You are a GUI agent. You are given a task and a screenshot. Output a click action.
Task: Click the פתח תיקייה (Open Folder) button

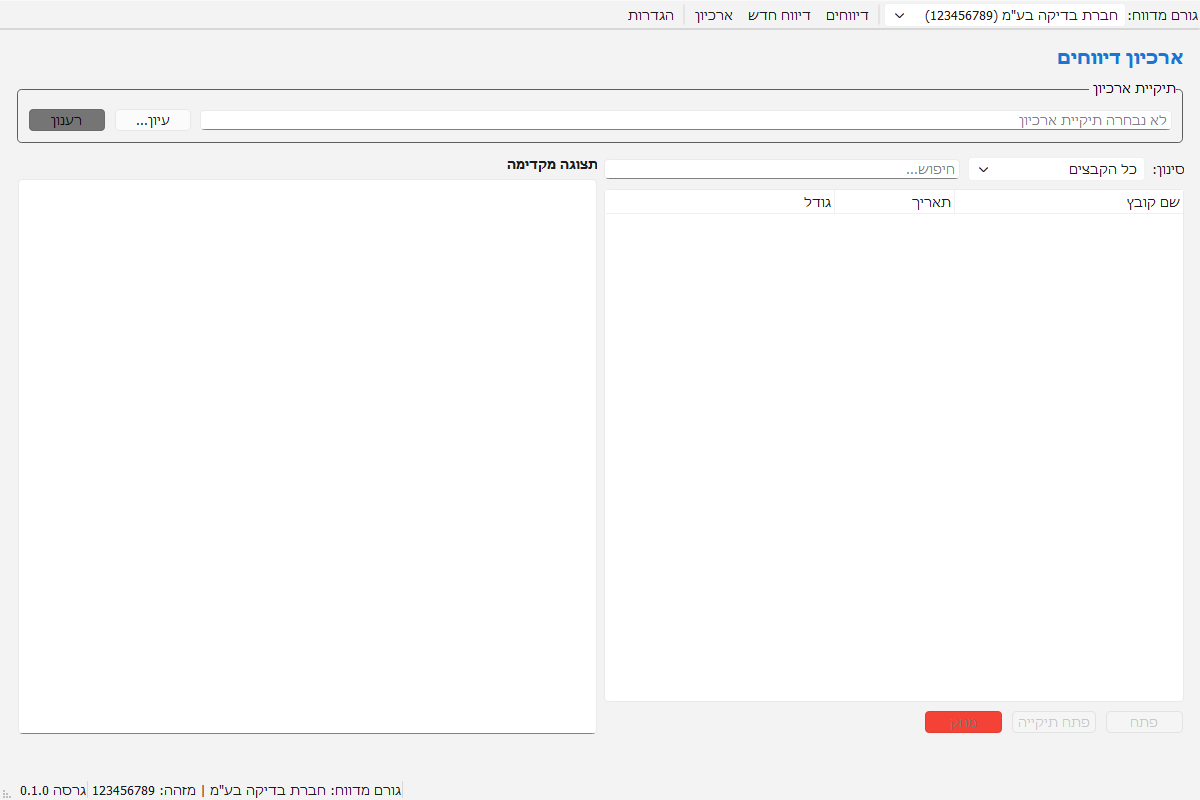1054,722
